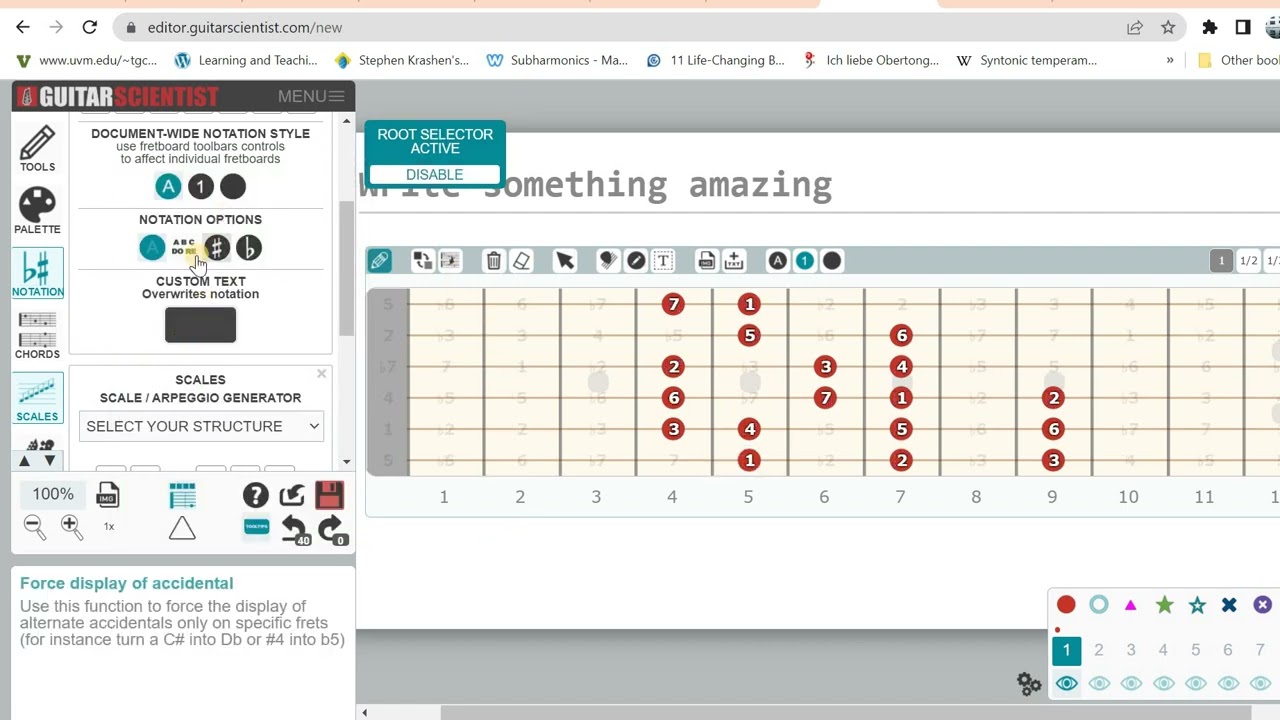The height and width of the screenshot is (720, 1280).
Task: Set document notation style to blank dots
Action: (232, 187)
